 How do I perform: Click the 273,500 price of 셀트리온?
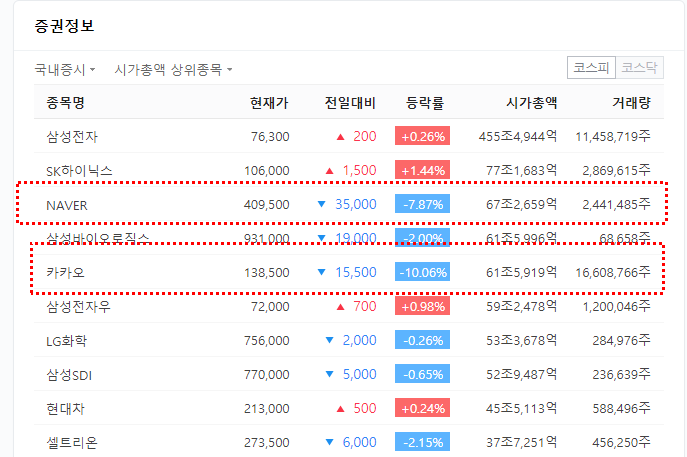(x=266, y=443)
